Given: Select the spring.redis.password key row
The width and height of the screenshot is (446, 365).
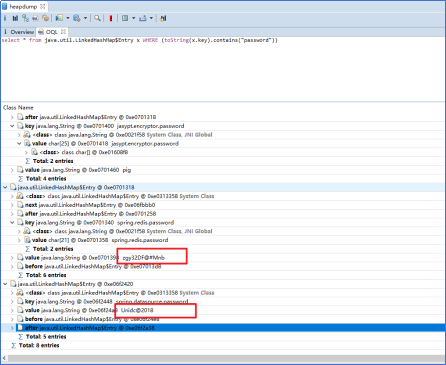Looking at the screenshot, I should [223, 223].
